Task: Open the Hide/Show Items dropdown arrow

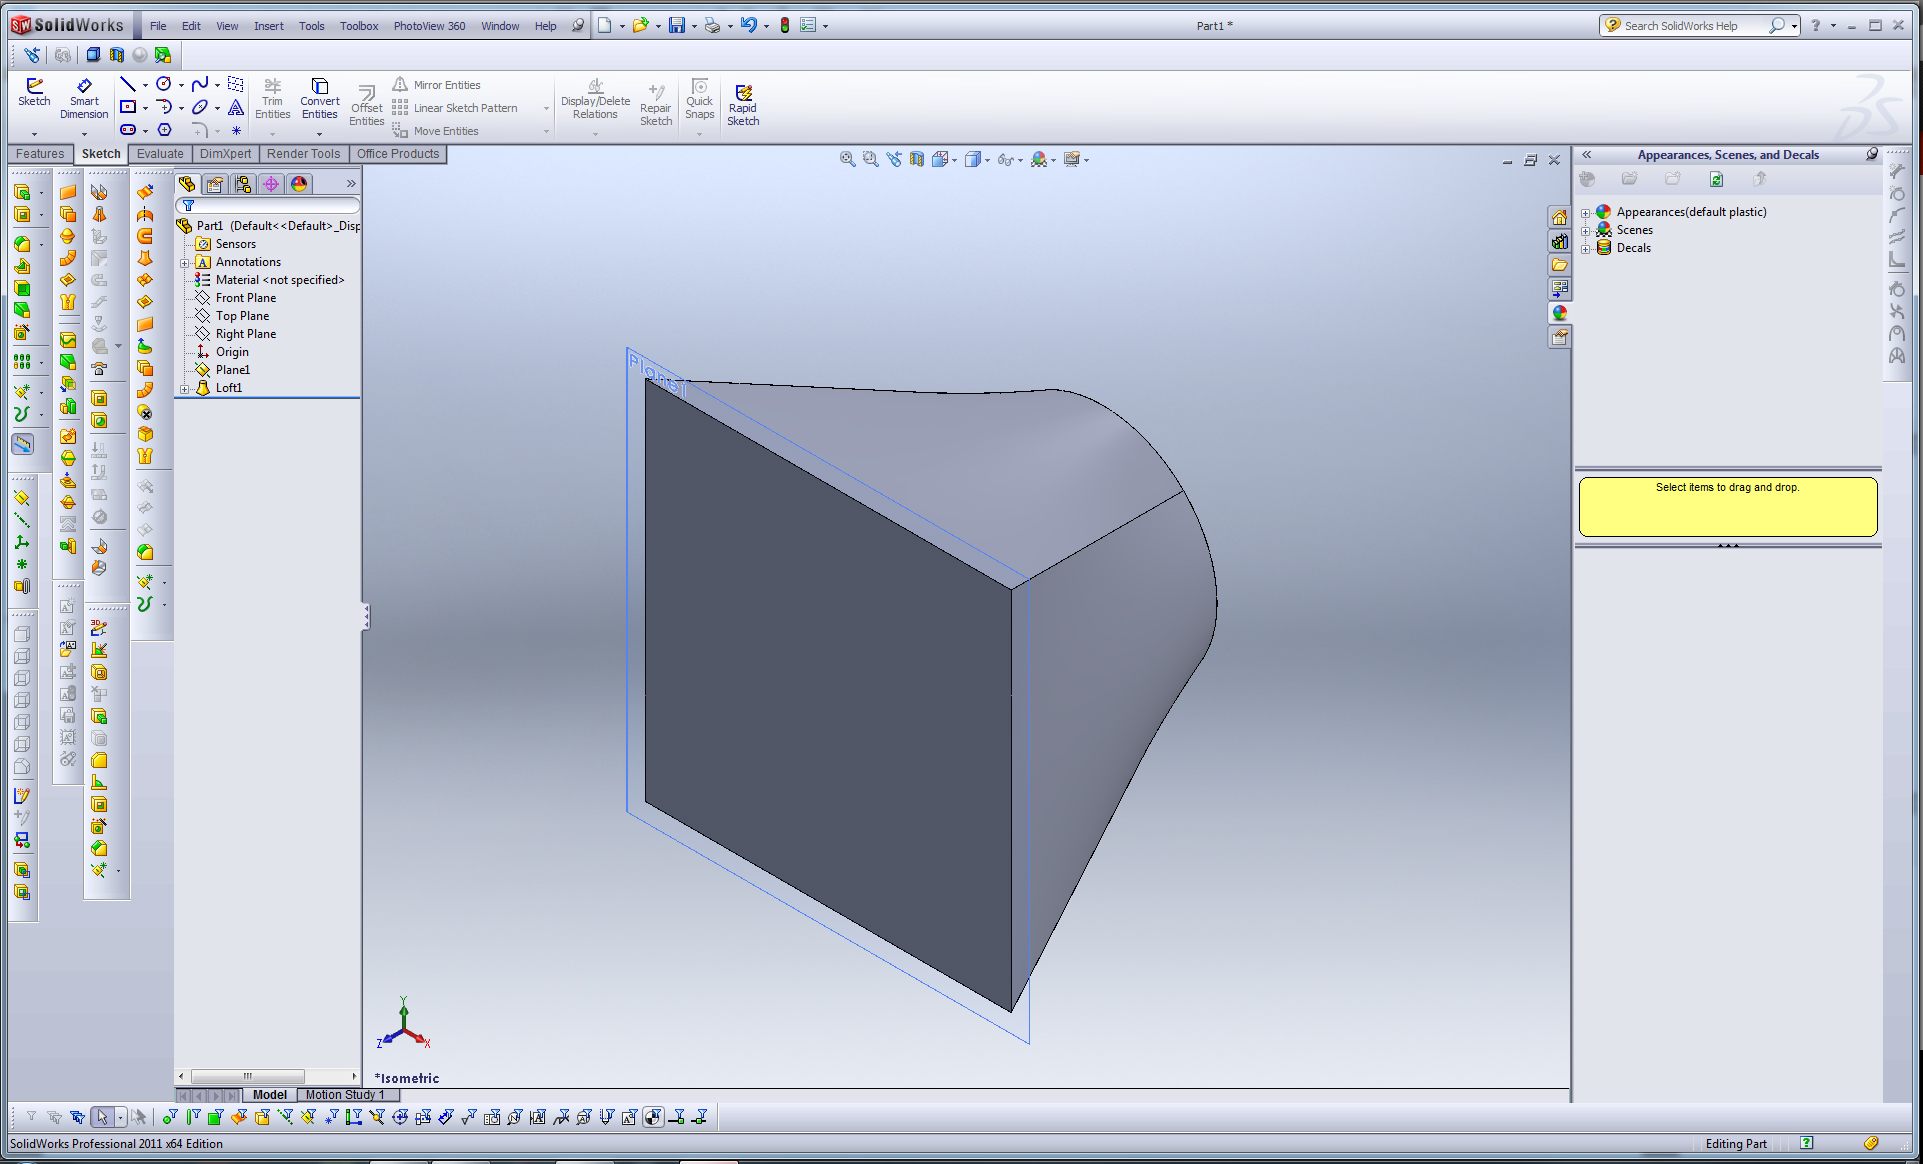Action: coord(1020,160)
